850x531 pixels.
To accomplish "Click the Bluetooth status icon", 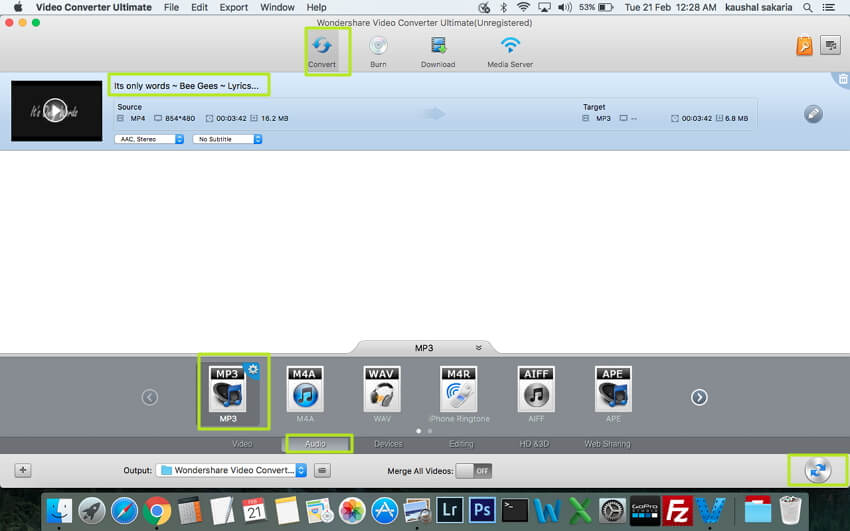I will pyautogui.click(x=504, y=8).
